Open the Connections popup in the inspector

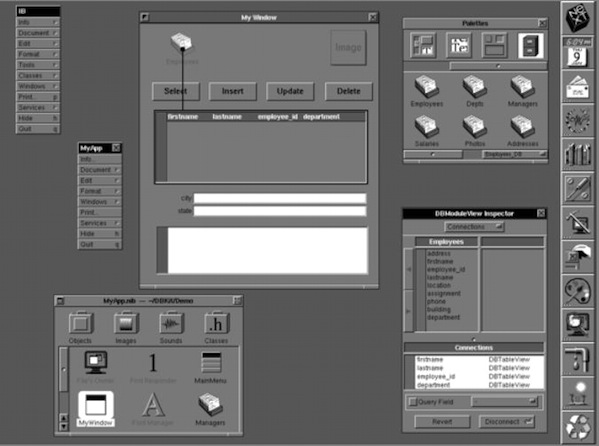(474, 227)
